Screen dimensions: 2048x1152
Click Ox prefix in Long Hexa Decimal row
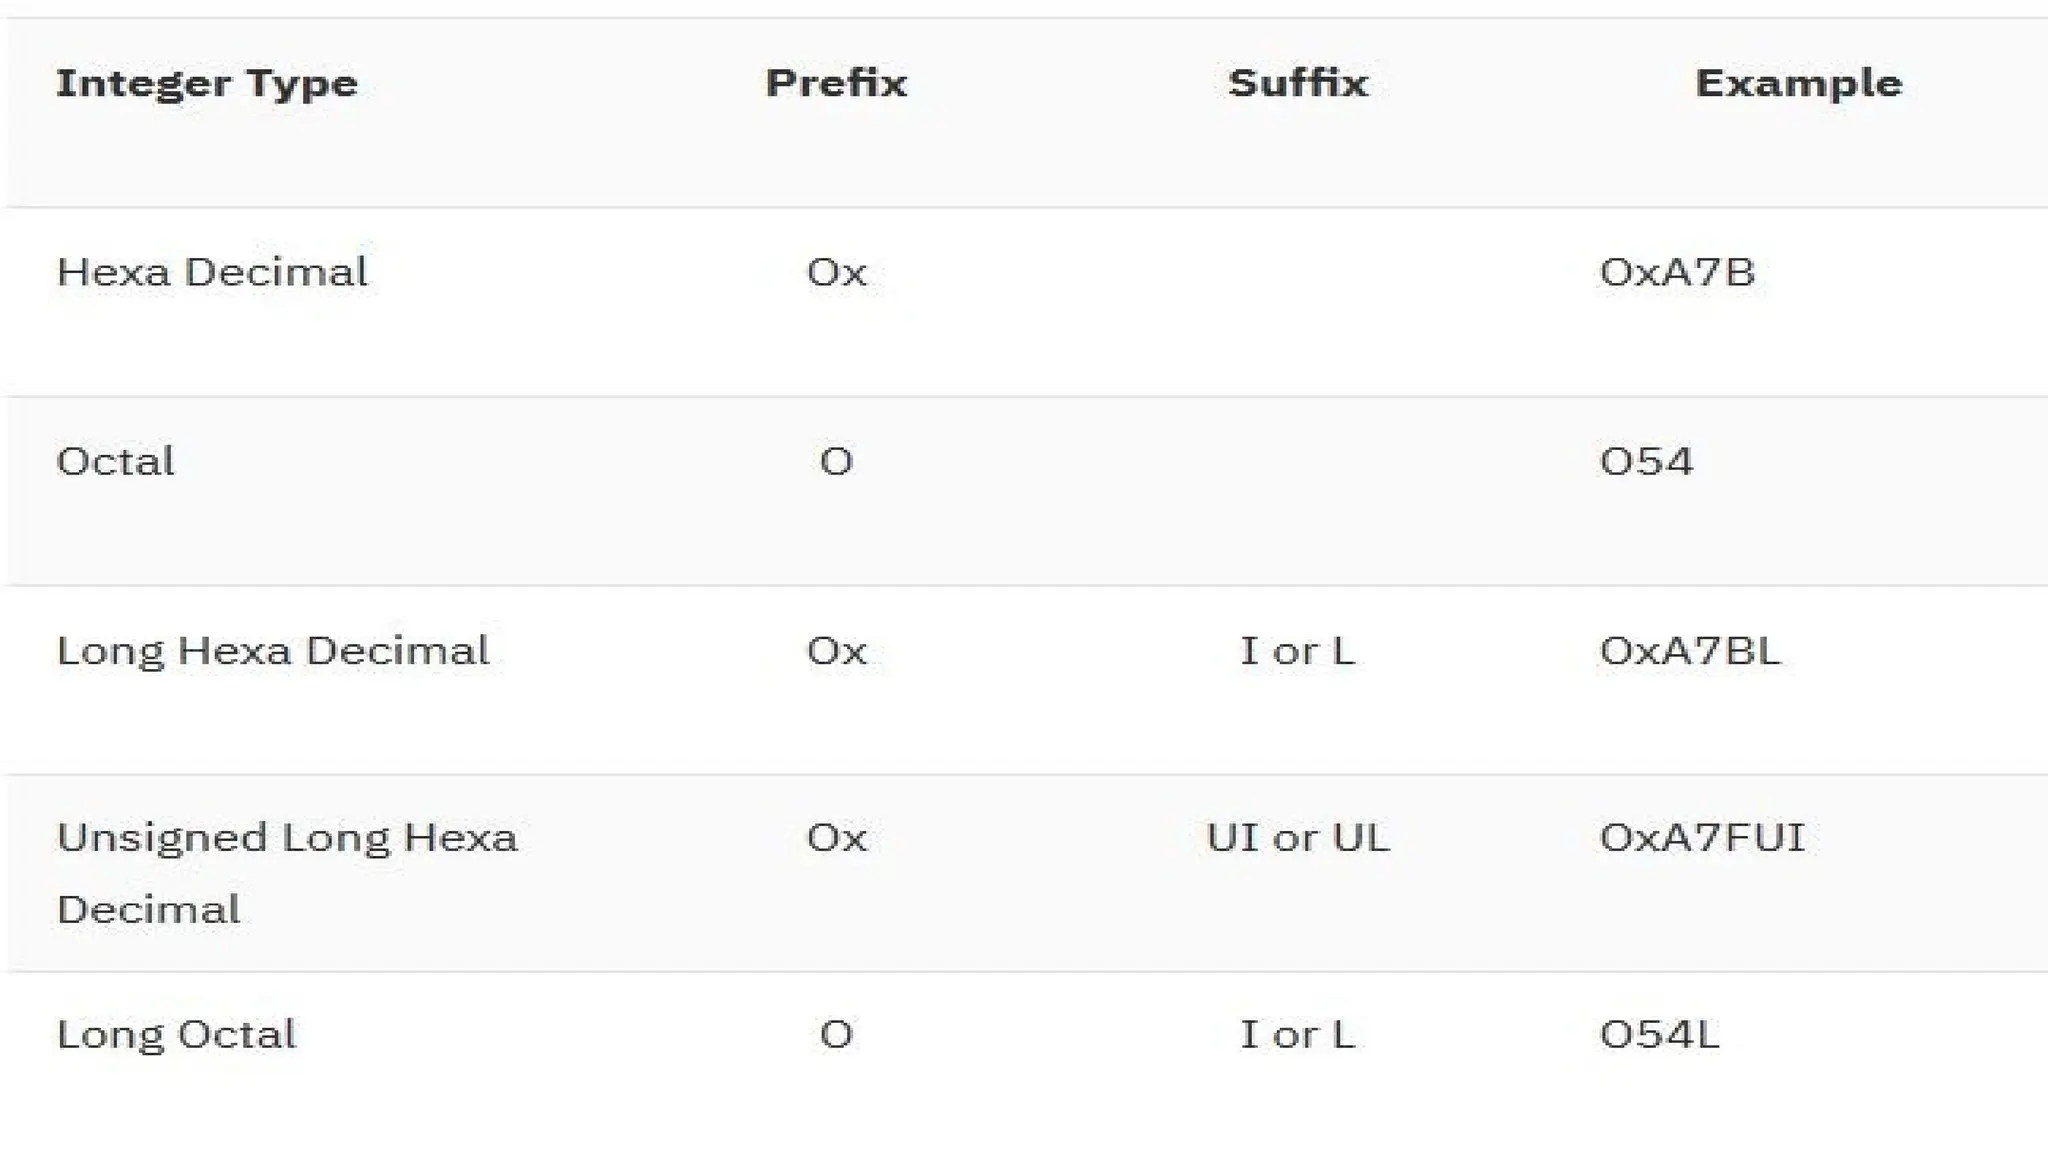(x=836, y=651)
